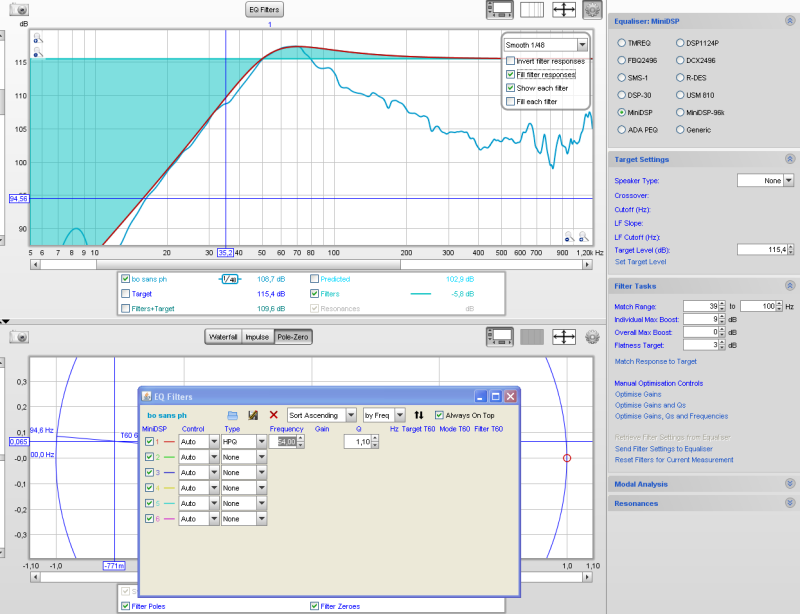This screenshot has width=800, height=614.
Task: Toggle bo sans ph trace checkbox
Action: tap(126, 279)
